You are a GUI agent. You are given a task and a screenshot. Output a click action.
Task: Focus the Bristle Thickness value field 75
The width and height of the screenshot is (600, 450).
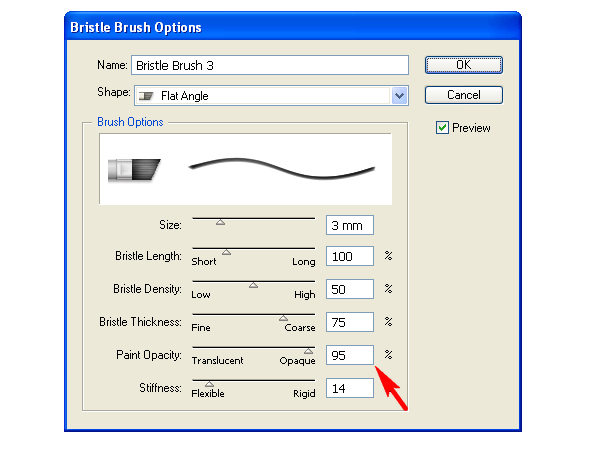click(350, 322)
